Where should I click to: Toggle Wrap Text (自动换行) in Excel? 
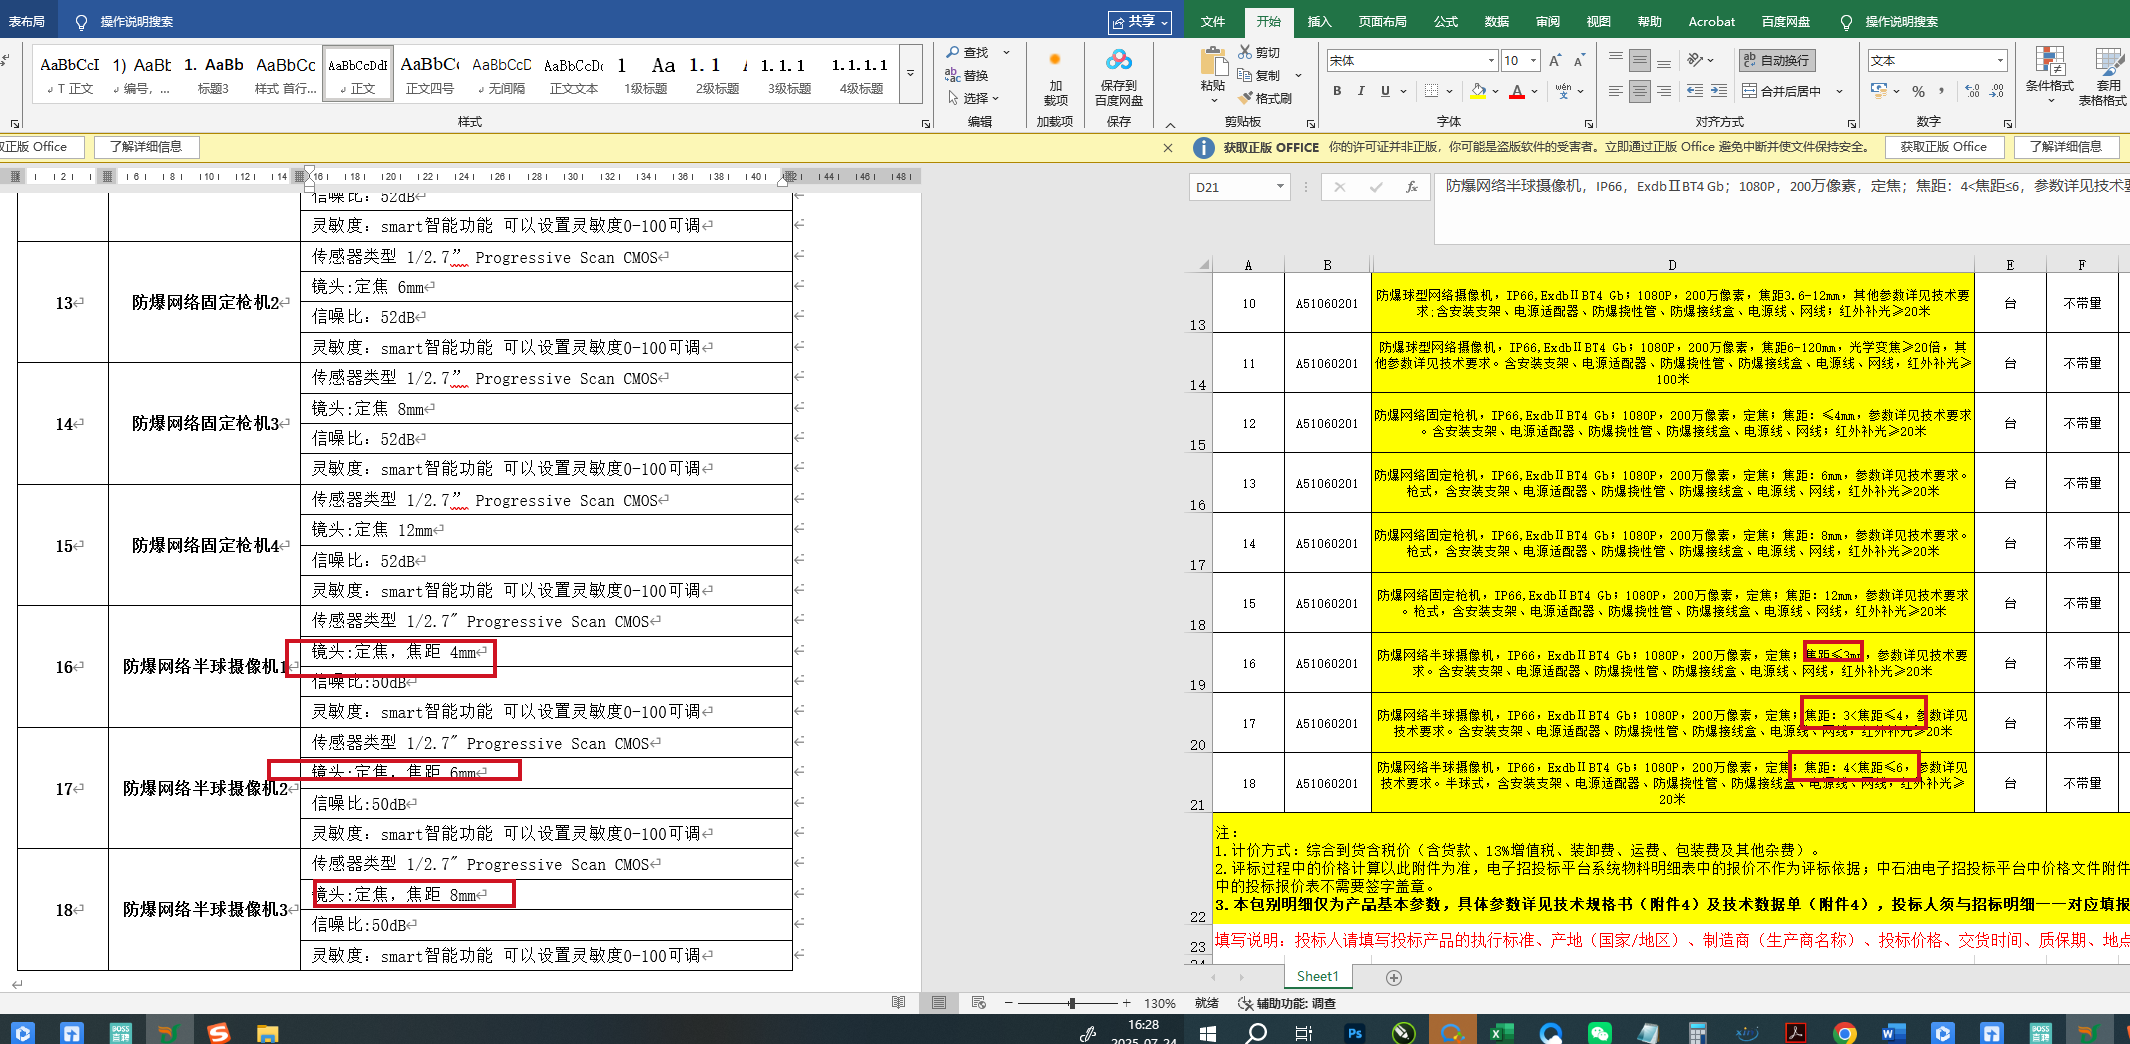click(1776, 61)
